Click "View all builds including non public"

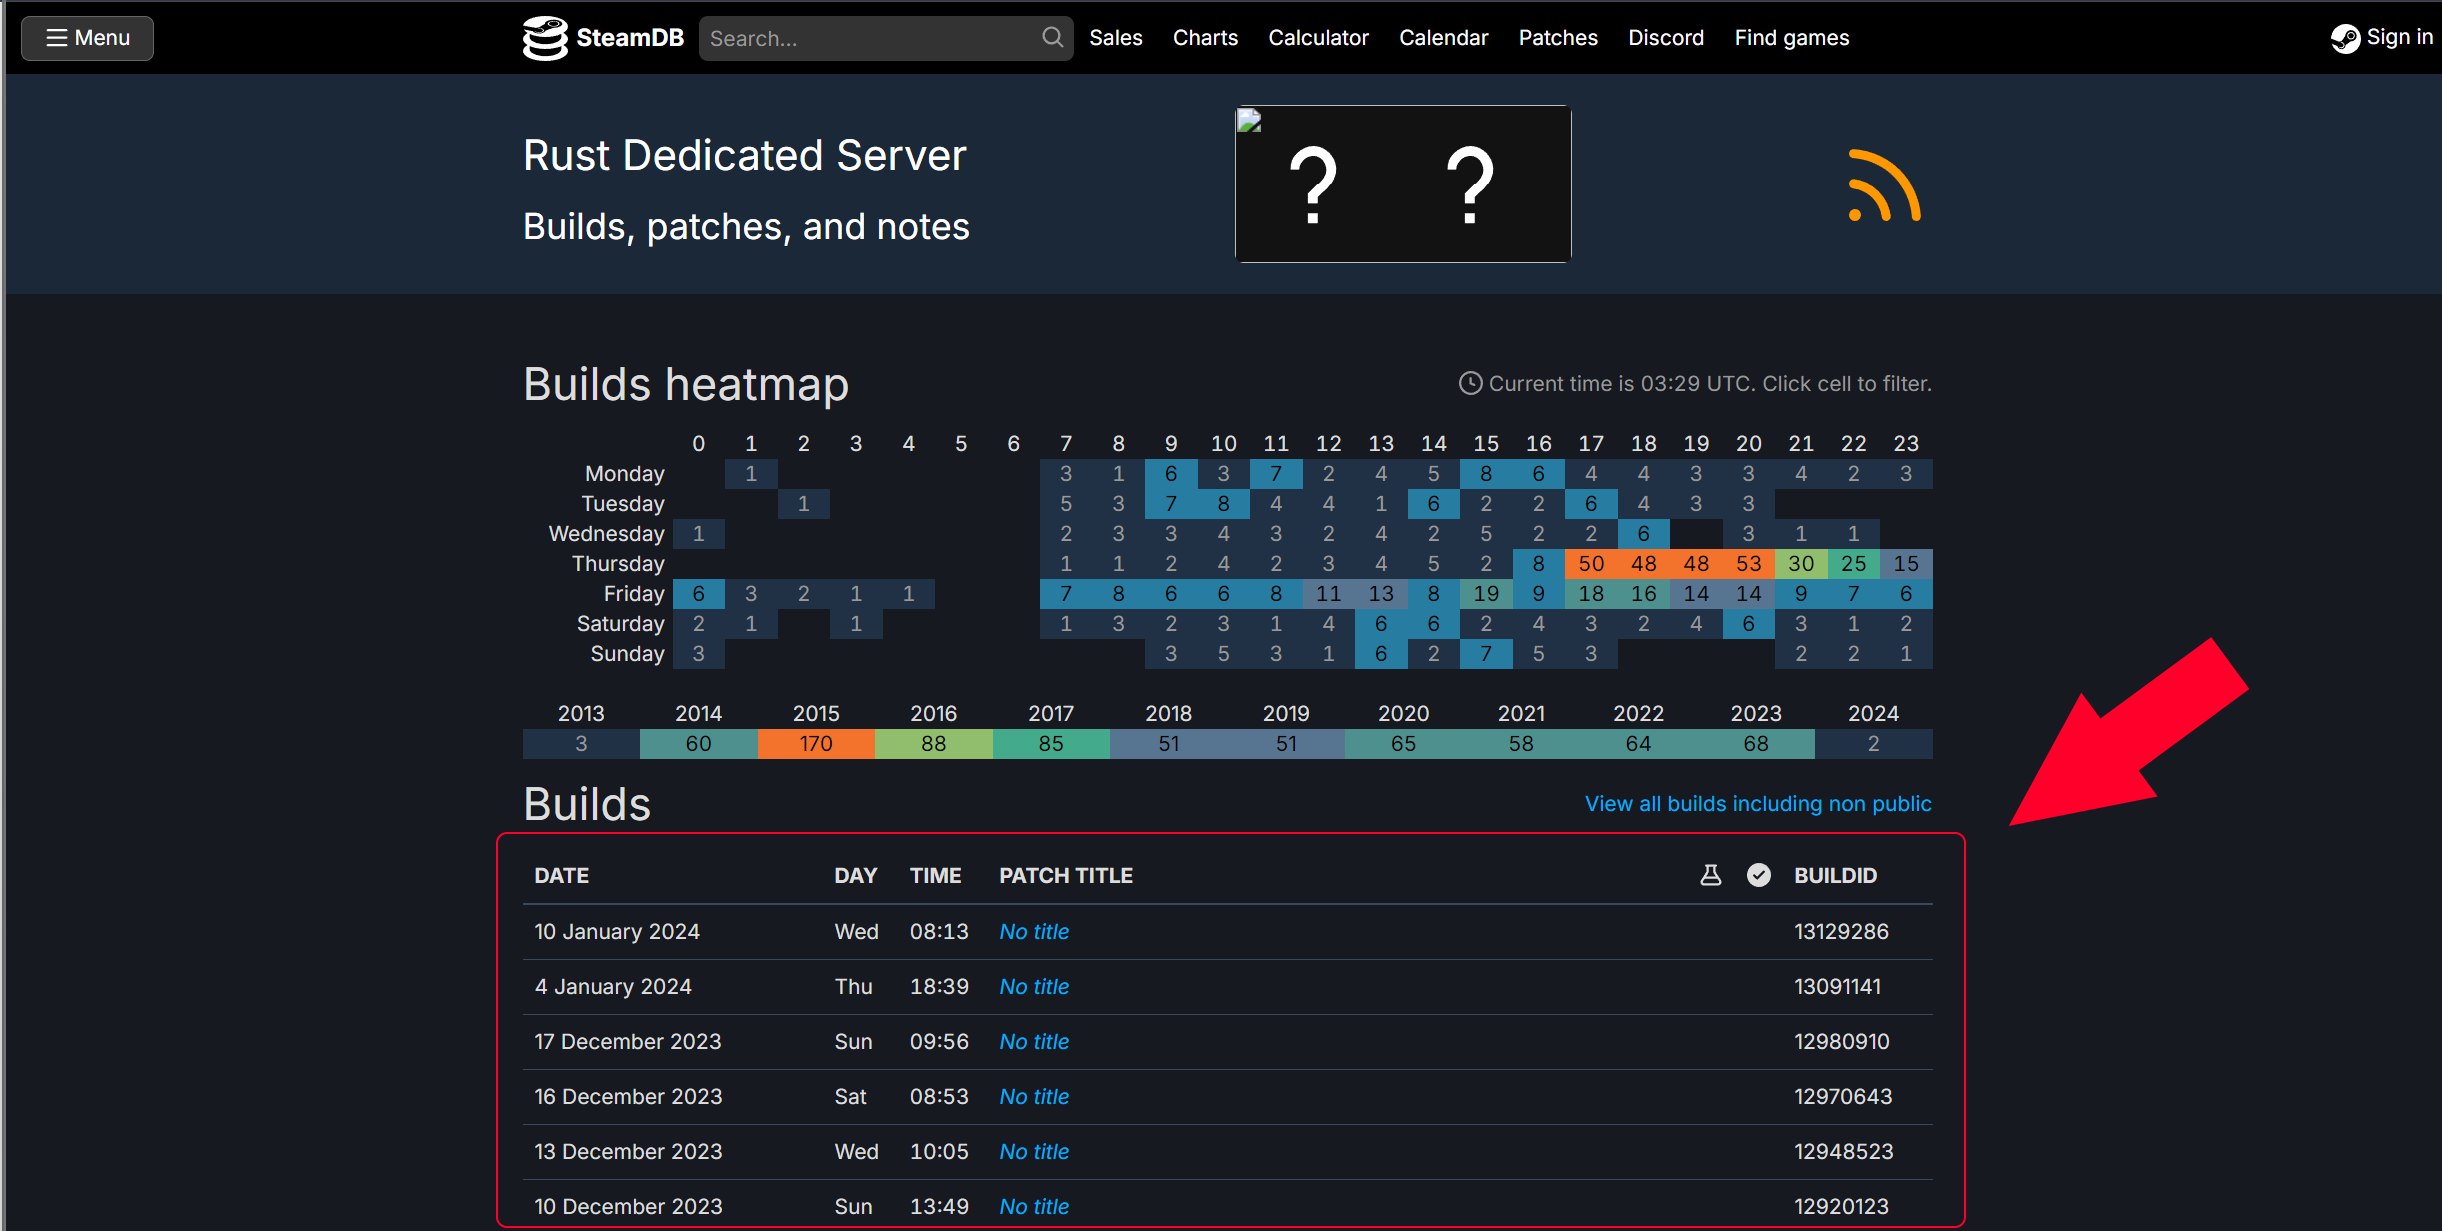1757,803
